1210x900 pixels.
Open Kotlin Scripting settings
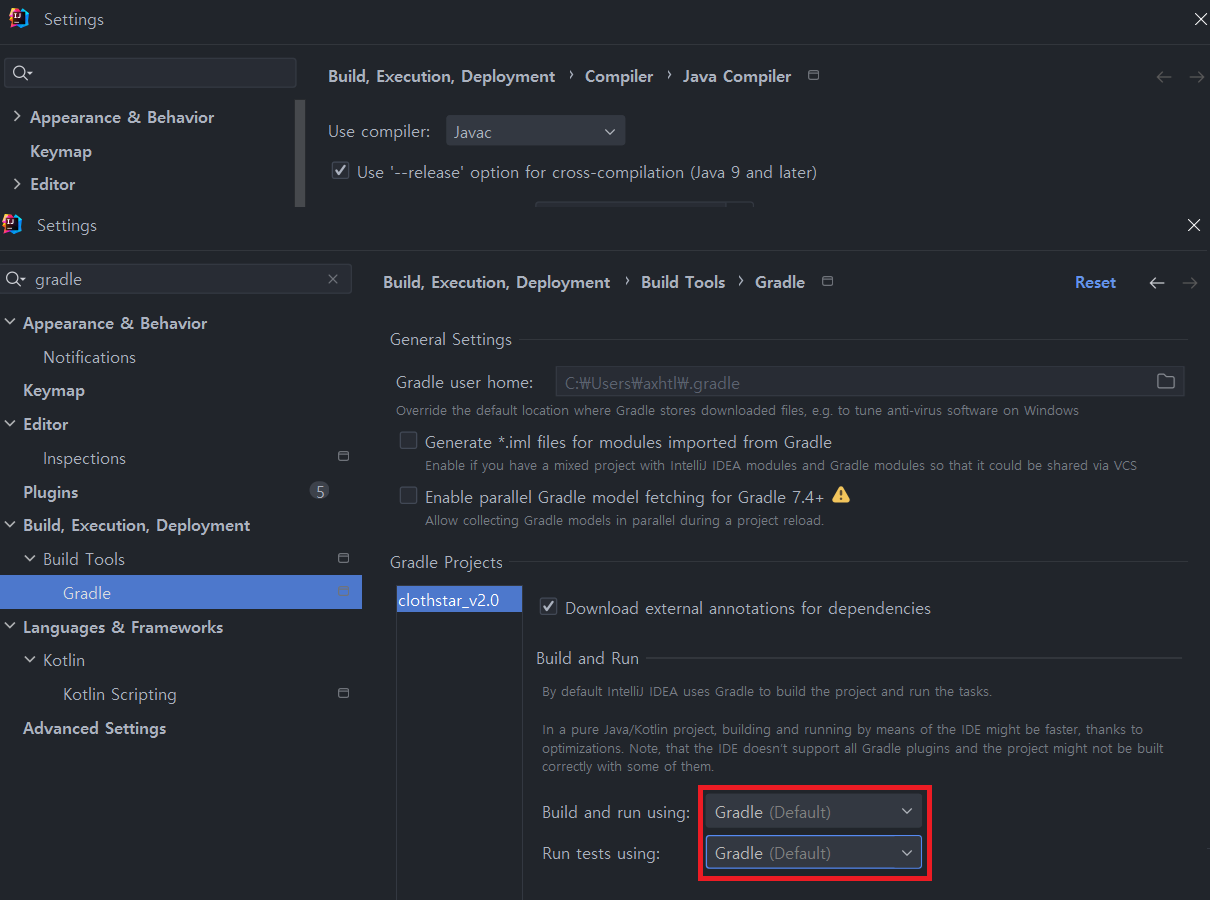(x=119, y=694)
